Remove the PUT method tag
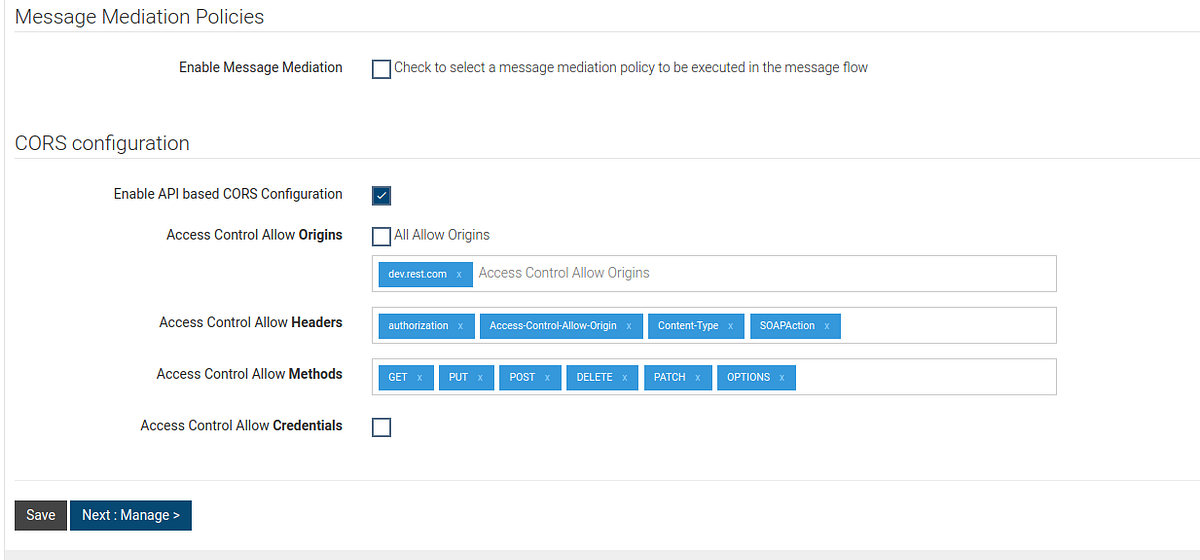This screenshot has height=560, width=1200. (480, 378)
